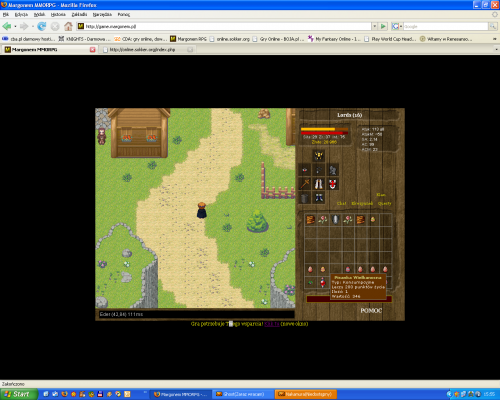The height and width of the screenshot is (400, 500).
Task: Show more bookmarks with the overflow chevron
Action: pyautogui.click(x=495, y=39)
